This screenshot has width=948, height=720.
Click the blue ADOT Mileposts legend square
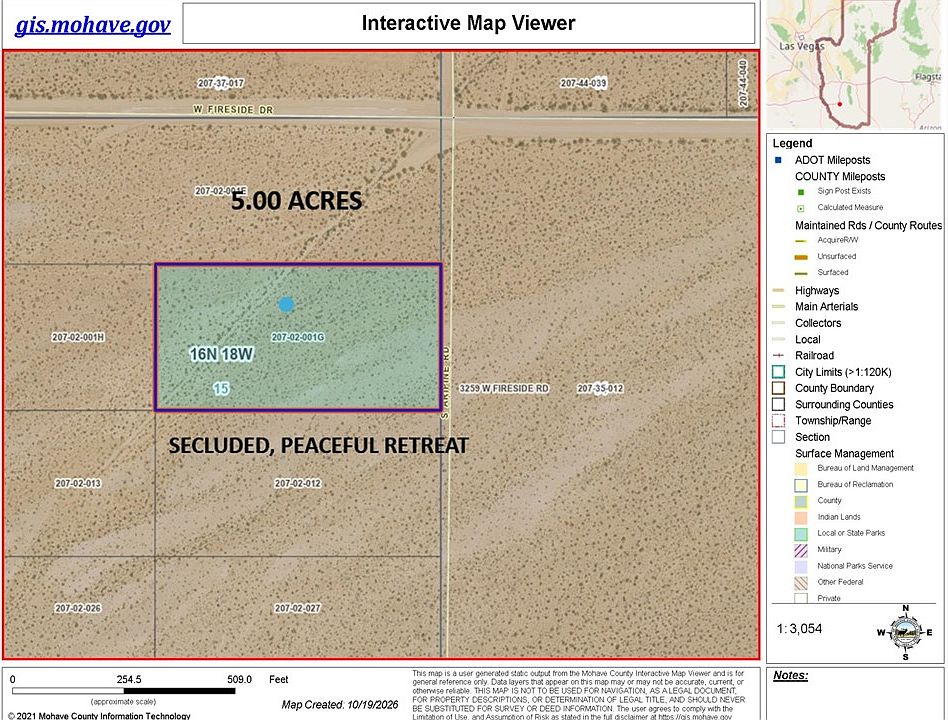779,160
